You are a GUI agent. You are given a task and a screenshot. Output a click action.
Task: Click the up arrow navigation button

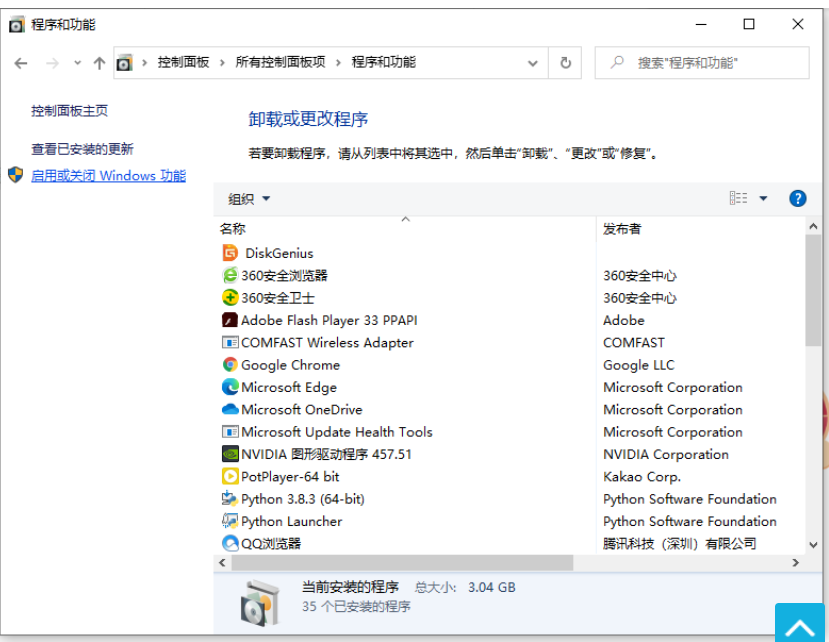pyautogui.click(x=99, y=63)
